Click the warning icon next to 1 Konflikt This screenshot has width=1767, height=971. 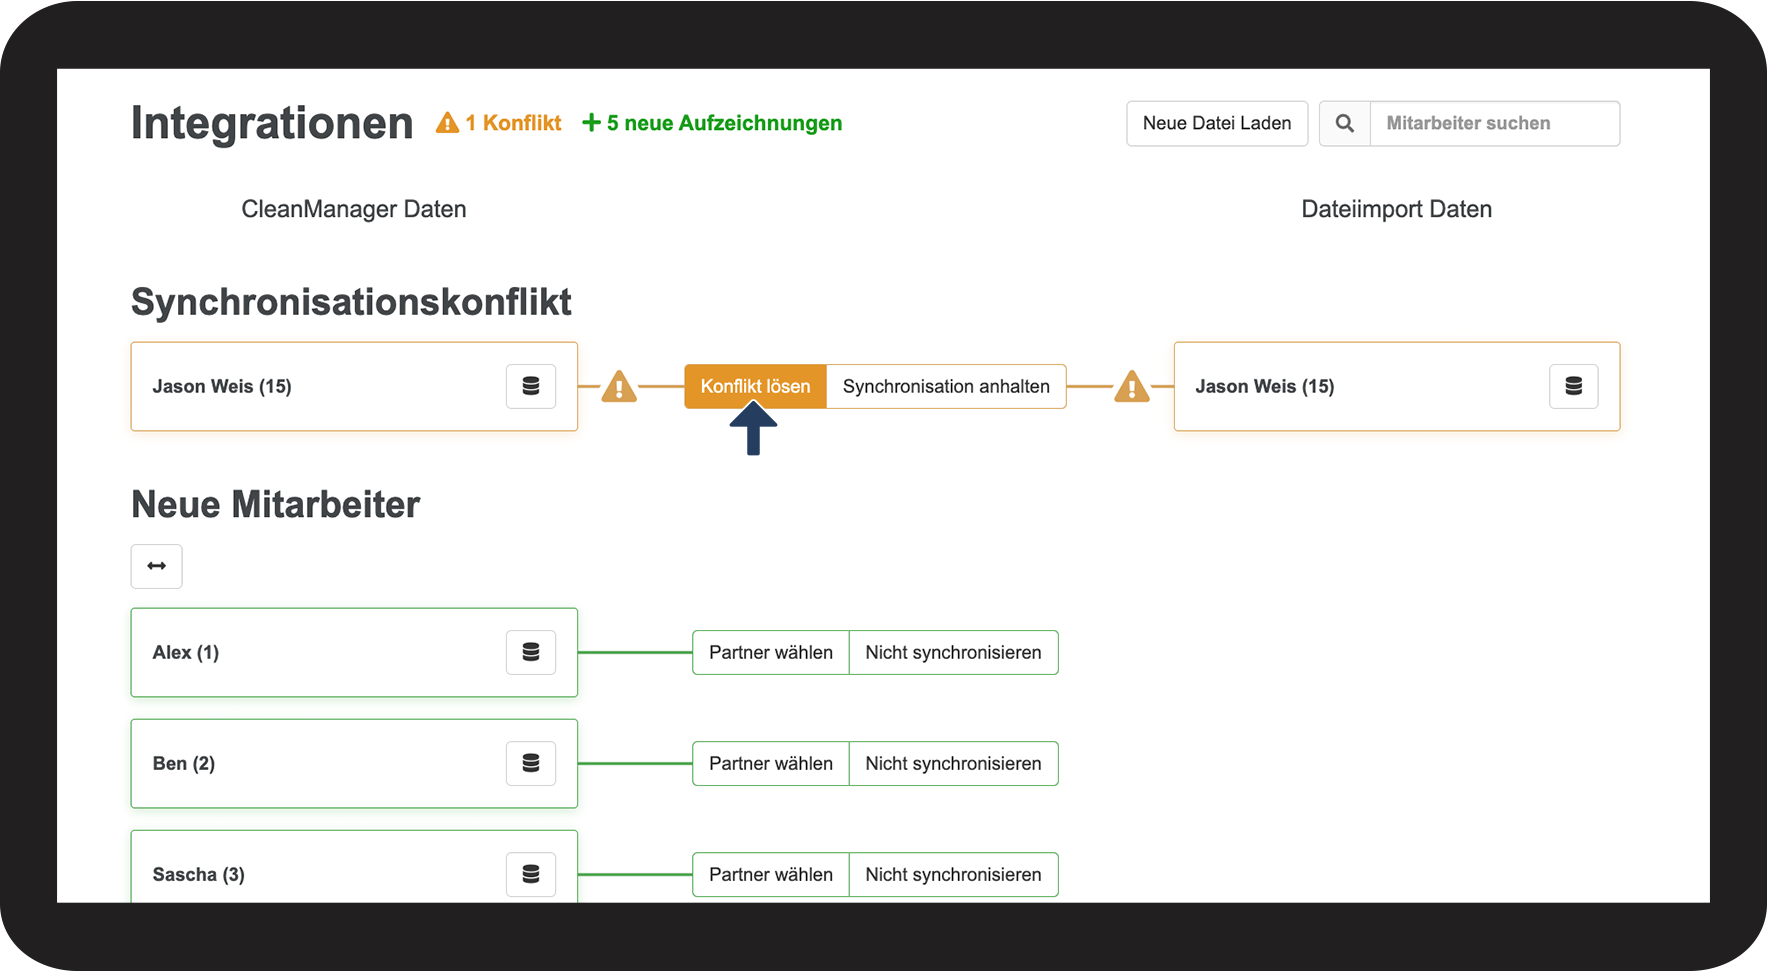[447, 123]
